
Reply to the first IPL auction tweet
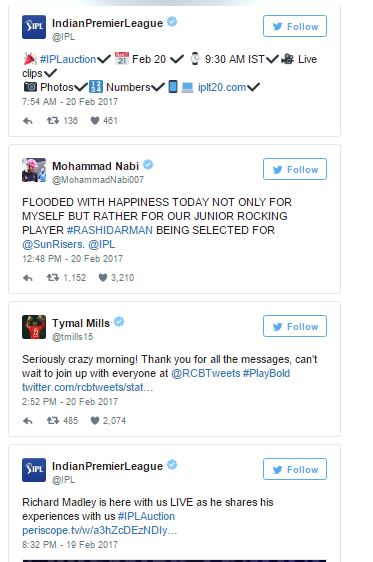click(x=28, y=121)
